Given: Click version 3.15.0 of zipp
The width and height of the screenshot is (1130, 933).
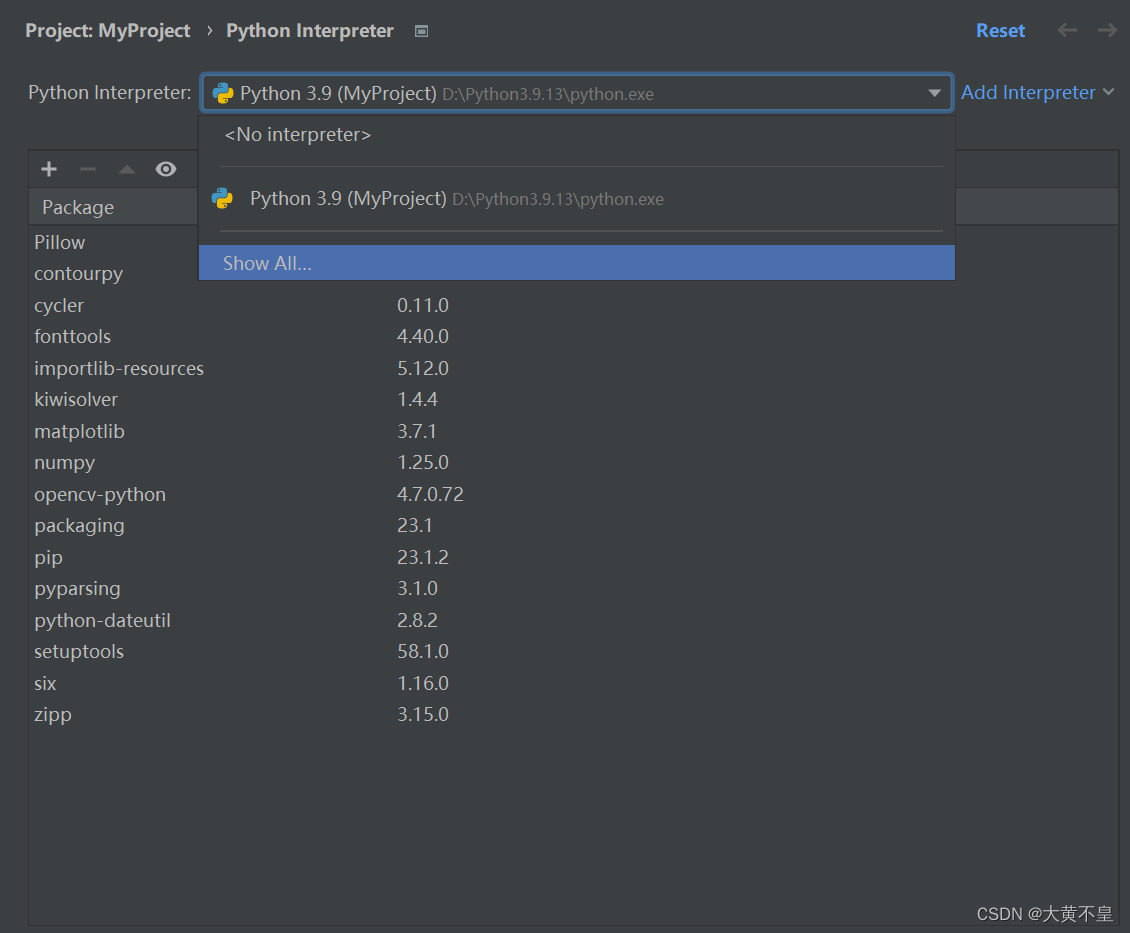Looking at the screenshot, I should [x=423, y=715].
